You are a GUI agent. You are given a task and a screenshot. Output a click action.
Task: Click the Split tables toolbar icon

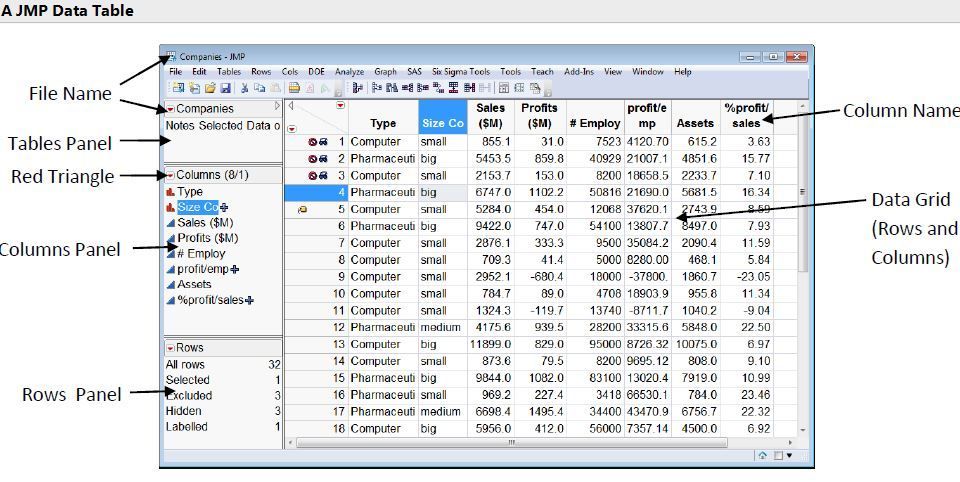click(422, 88)
